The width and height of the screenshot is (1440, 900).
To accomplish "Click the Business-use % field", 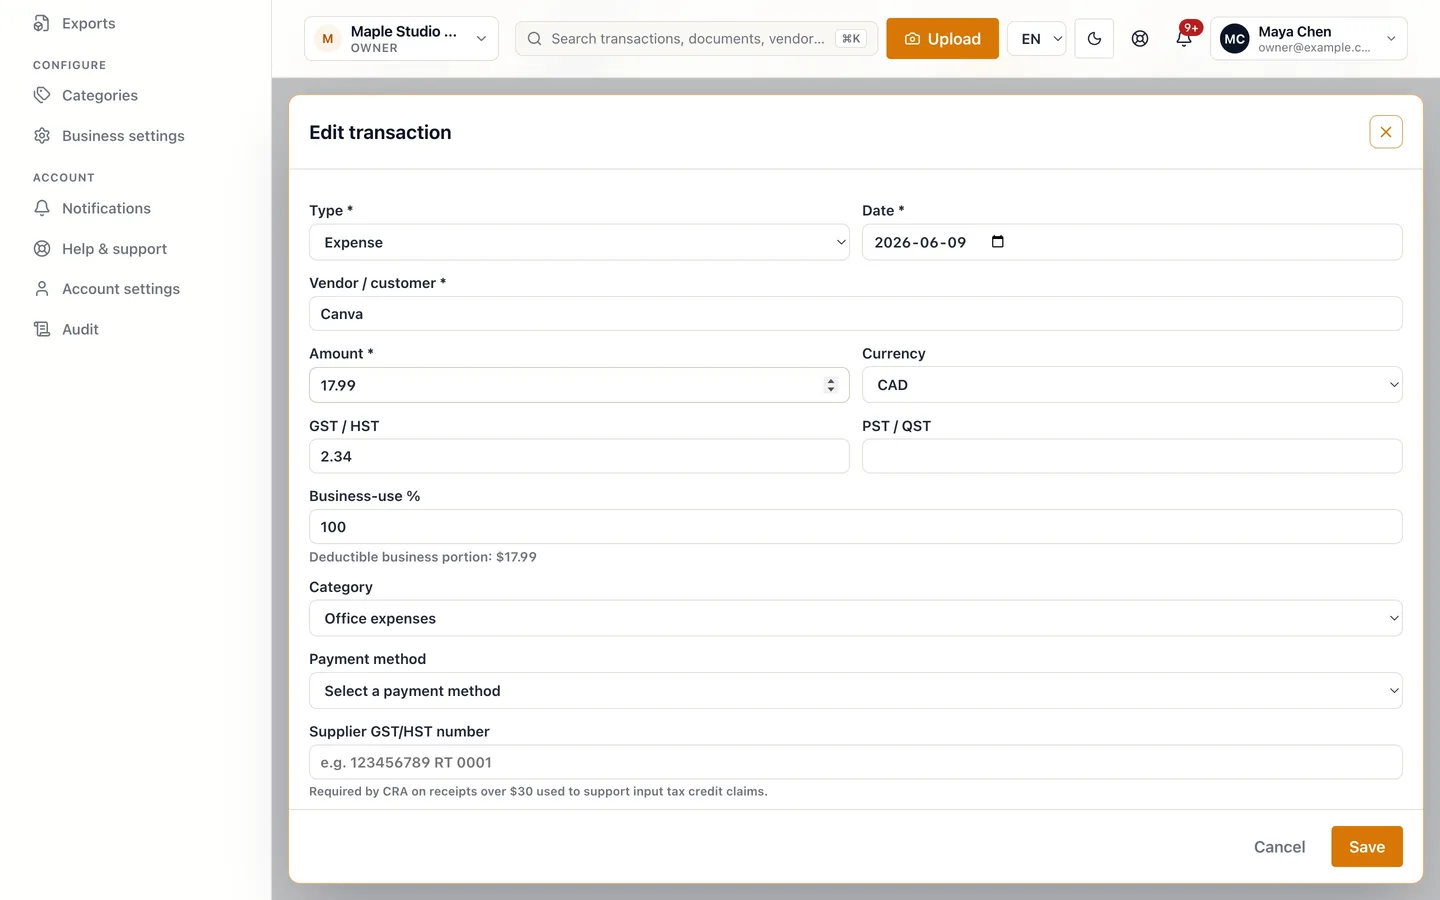I will point(856,527).
